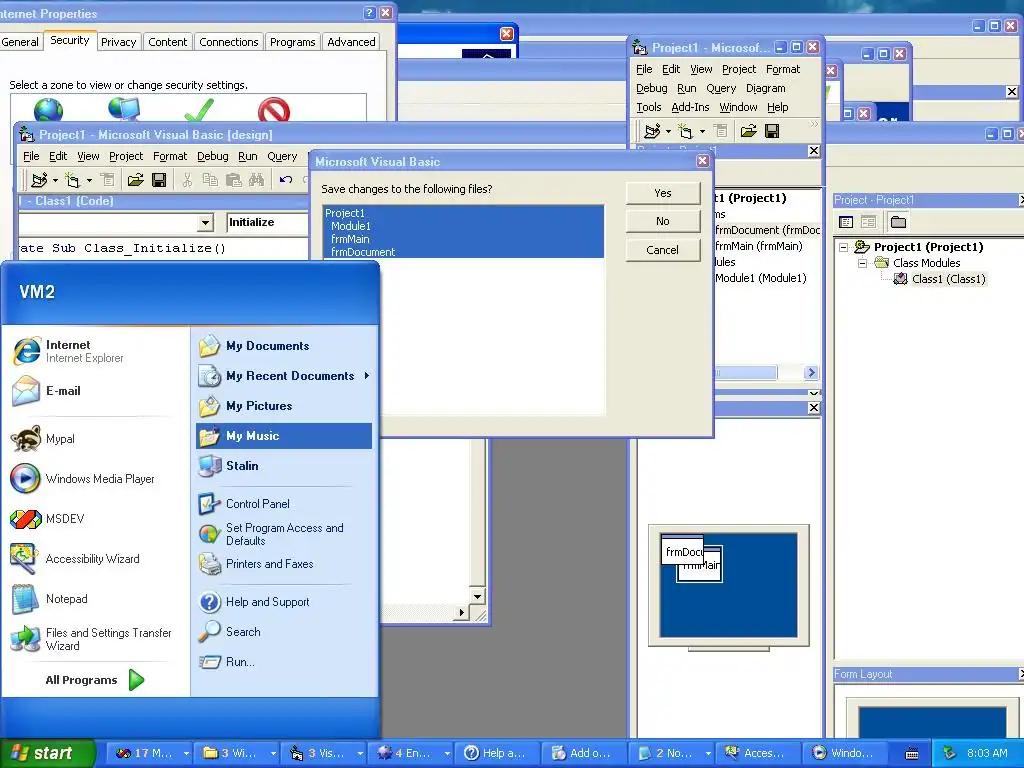Click Class1 module icon in project tree
Viewport: 1024px width, 768px height.
[901, 279]
